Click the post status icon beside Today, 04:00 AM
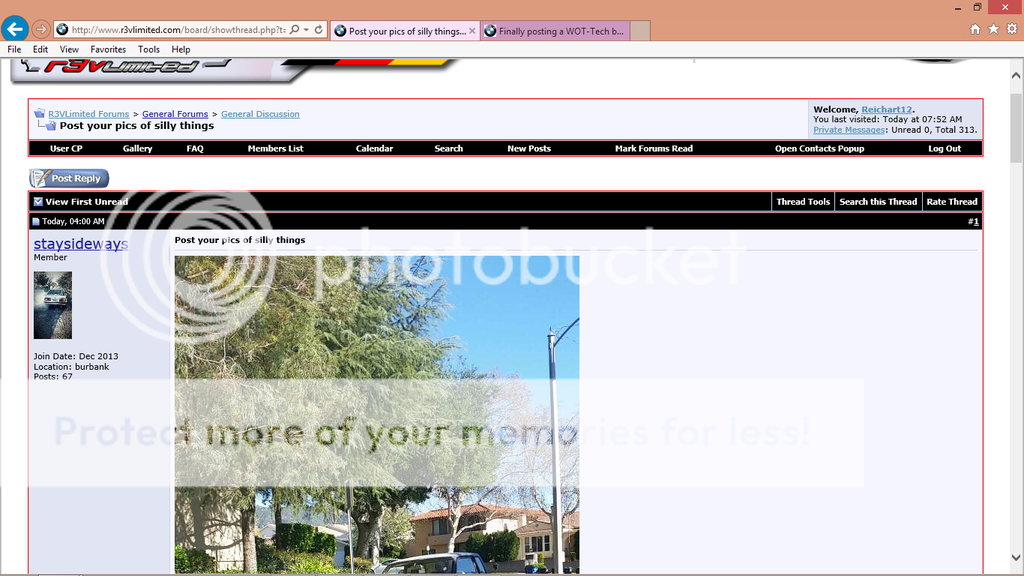This screenshot has width=1024, height=576. click(36, 222)
